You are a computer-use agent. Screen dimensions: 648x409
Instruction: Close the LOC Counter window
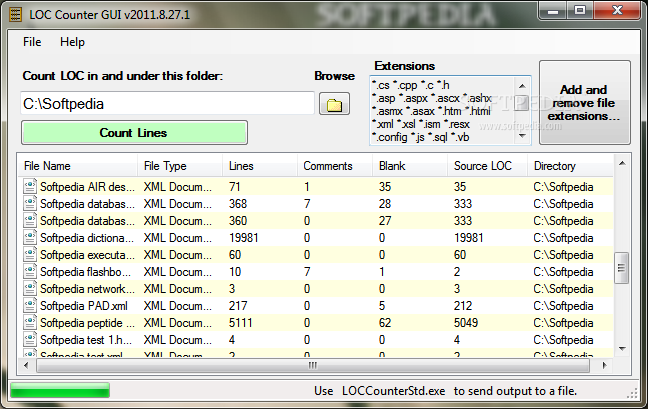click(x=617, y=11)
